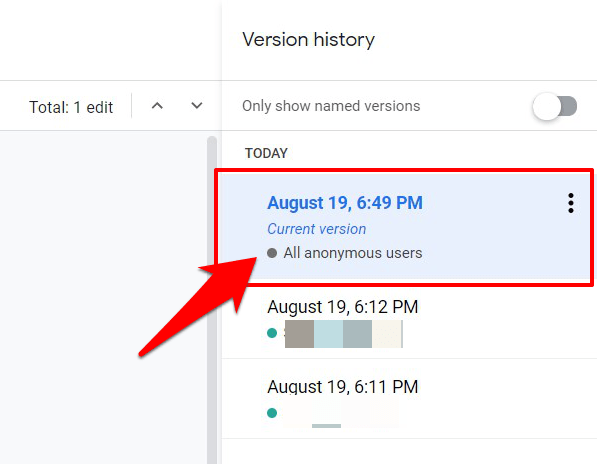The width and height of the screenshot is (597, 464).
Task: Click the document preview area on left
Action: pyautogui.click(x=104, y=297)
